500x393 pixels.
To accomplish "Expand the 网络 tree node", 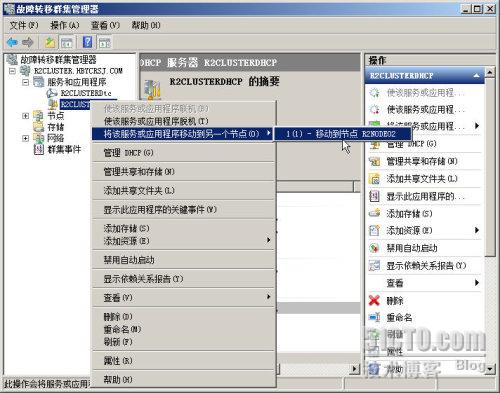I will coord(26,138).
